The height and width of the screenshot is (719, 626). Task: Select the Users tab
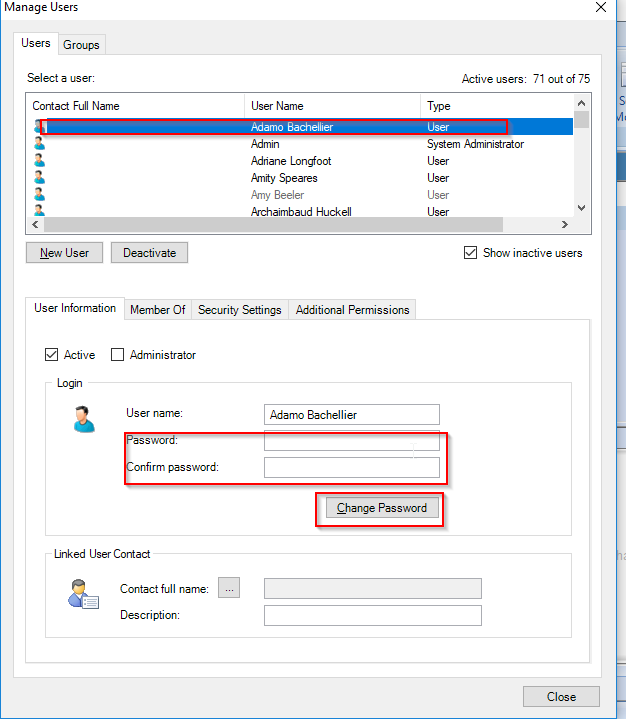[36, 43]
